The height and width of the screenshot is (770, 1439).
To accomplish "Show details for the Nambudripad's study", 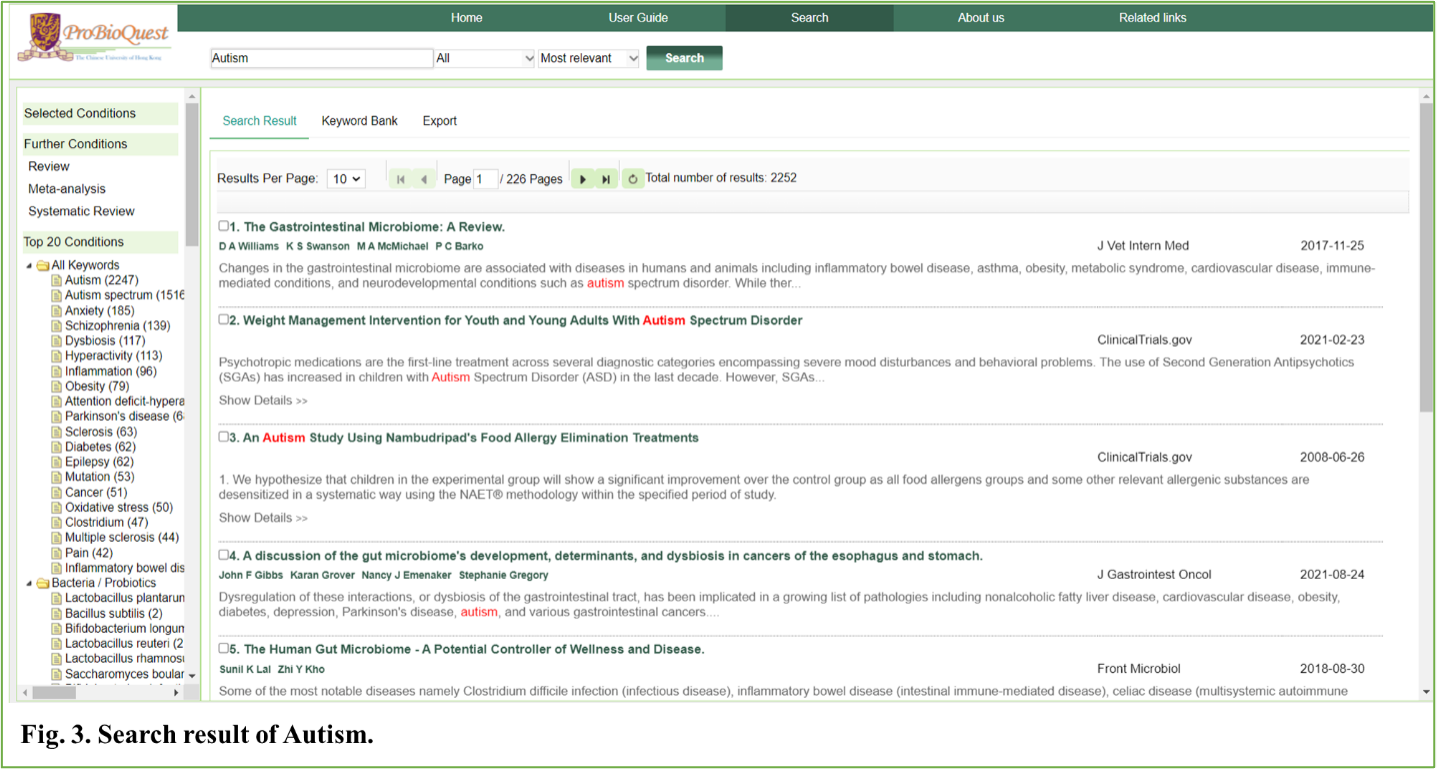I will pyautogui.click(x=263, y=518).
